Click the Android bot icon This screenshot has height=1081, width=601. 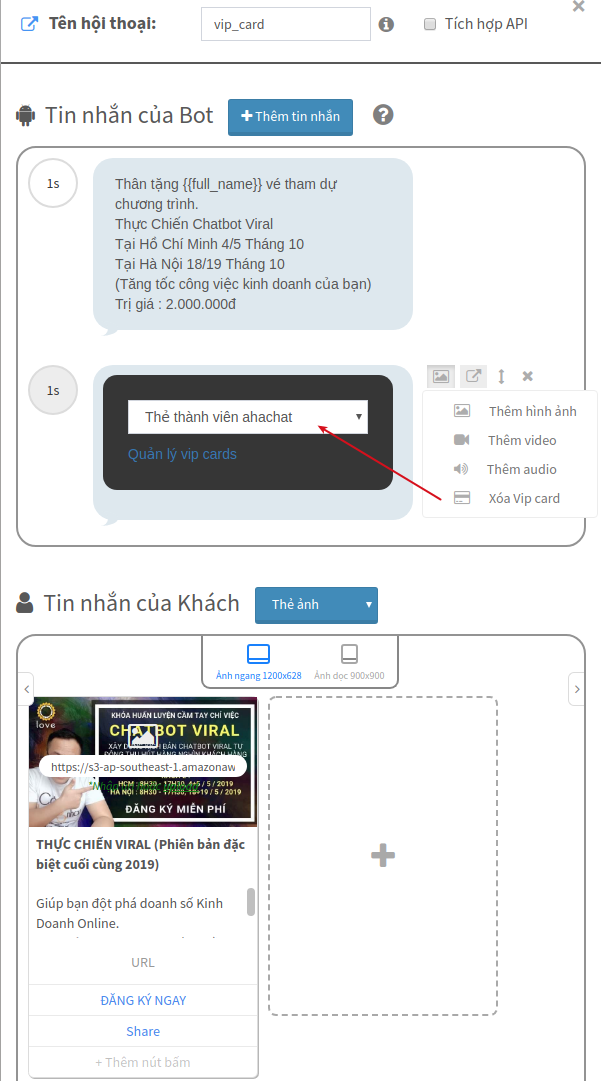coord(26,115)
